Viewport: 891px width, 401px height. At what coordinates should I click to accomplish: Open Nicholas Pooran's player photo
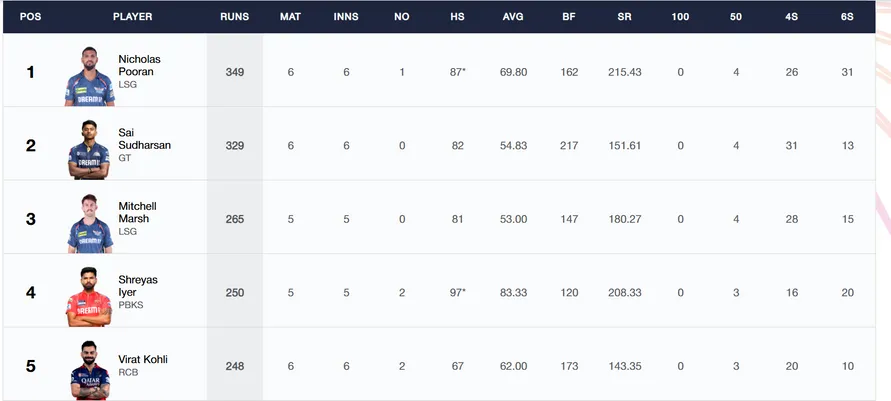click(90, 76)
